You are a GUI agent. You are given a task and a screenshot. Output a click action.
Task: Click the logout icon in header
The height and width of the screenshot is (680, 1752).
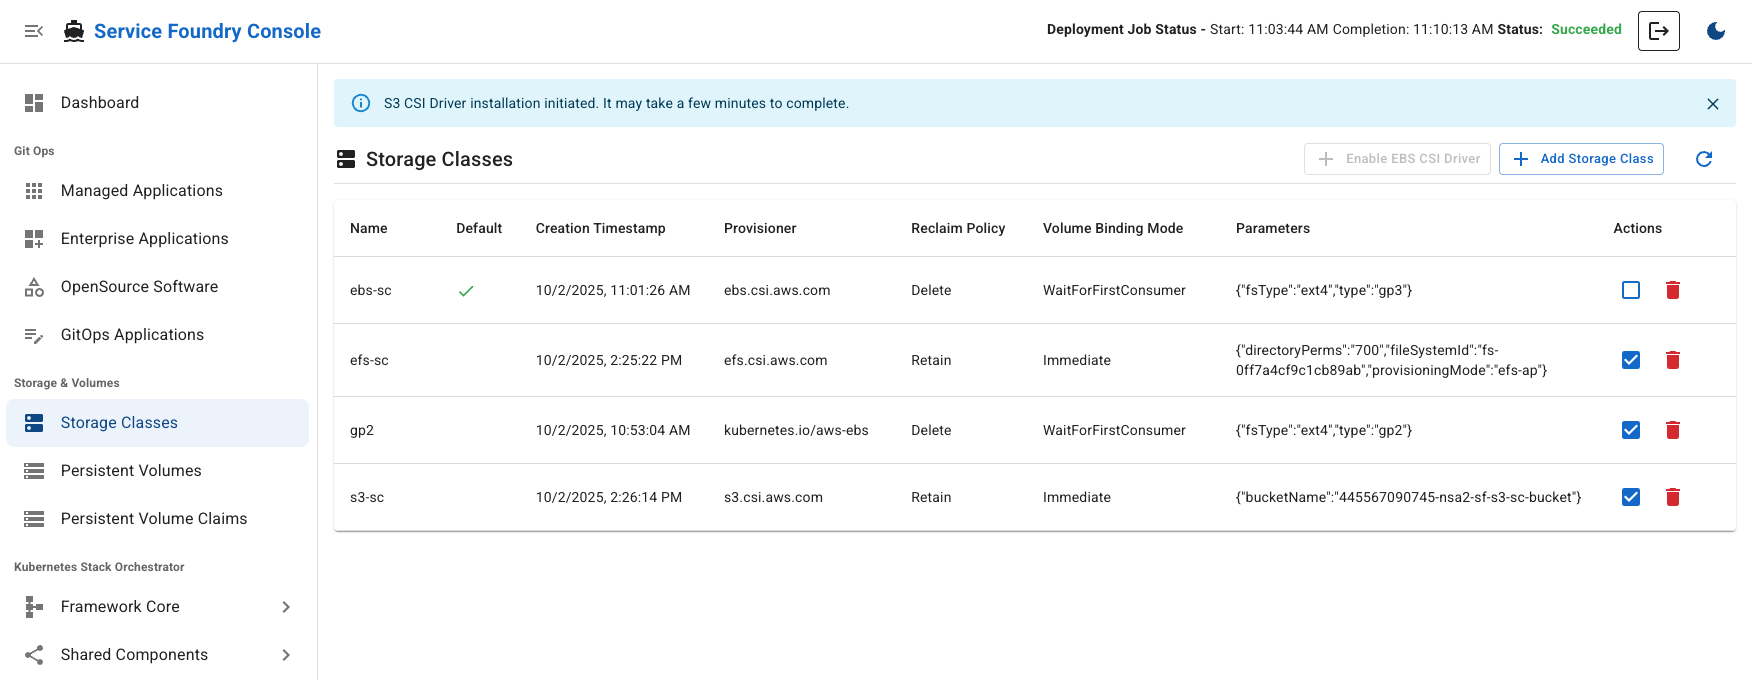coord(1658,31)
